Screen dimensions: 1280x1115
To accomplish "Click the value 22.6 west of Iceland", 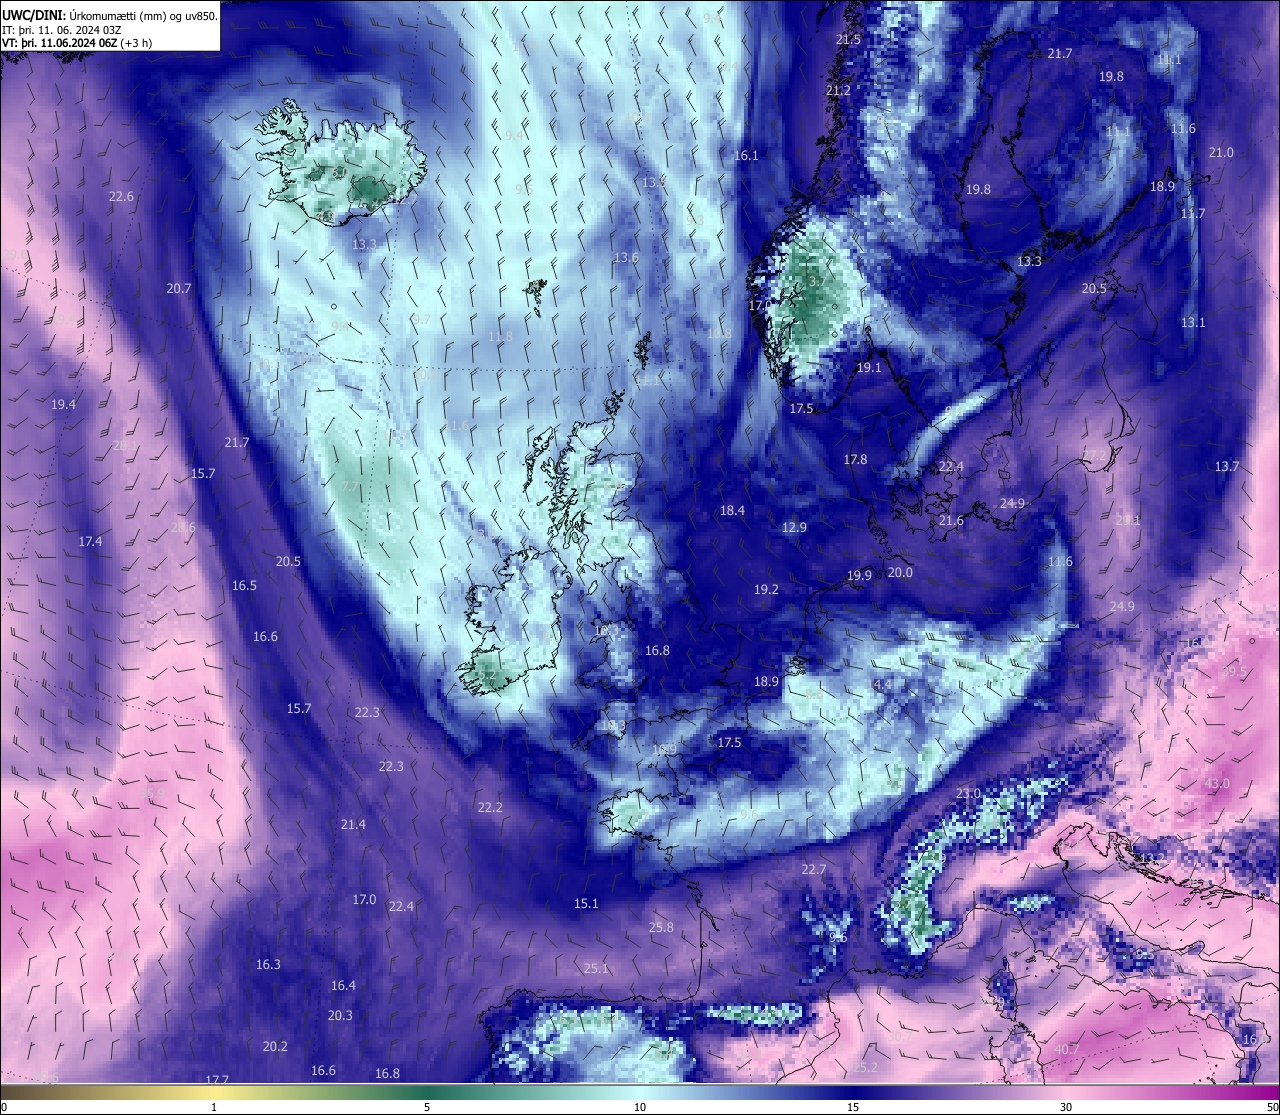I will click(121, 197).
